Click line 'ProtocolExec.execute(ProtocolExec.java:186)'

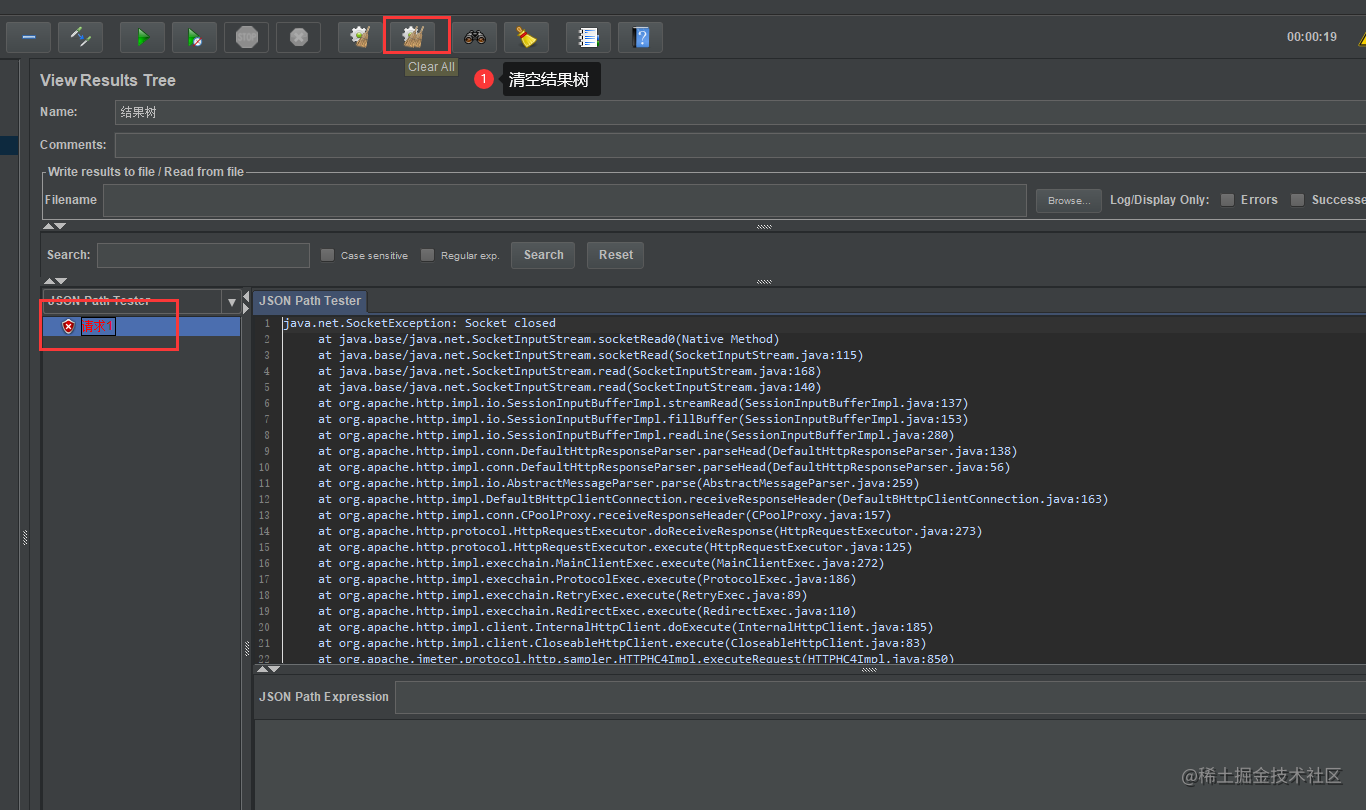pyautogui.click(x=587, y=579)
